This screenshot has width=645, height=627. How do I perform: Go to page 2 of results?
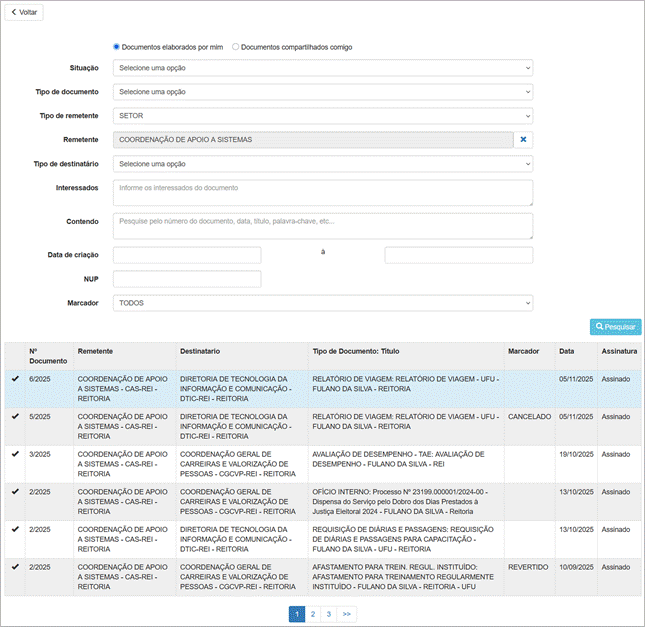(x=313, y=614)
